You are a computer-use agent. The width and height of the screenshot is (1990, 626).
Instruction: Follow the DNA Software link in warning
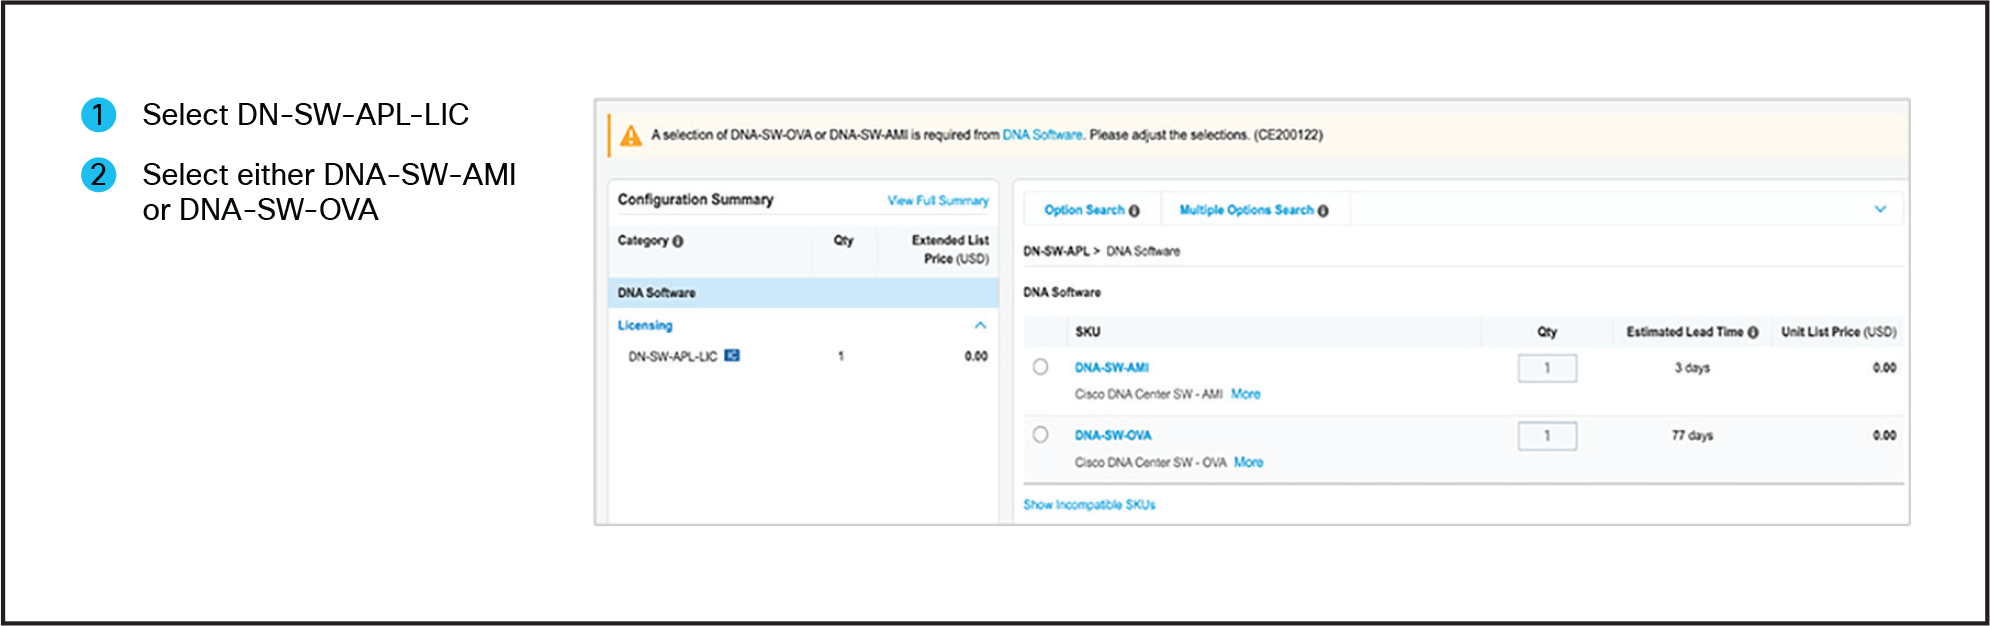pos(1042,135)
